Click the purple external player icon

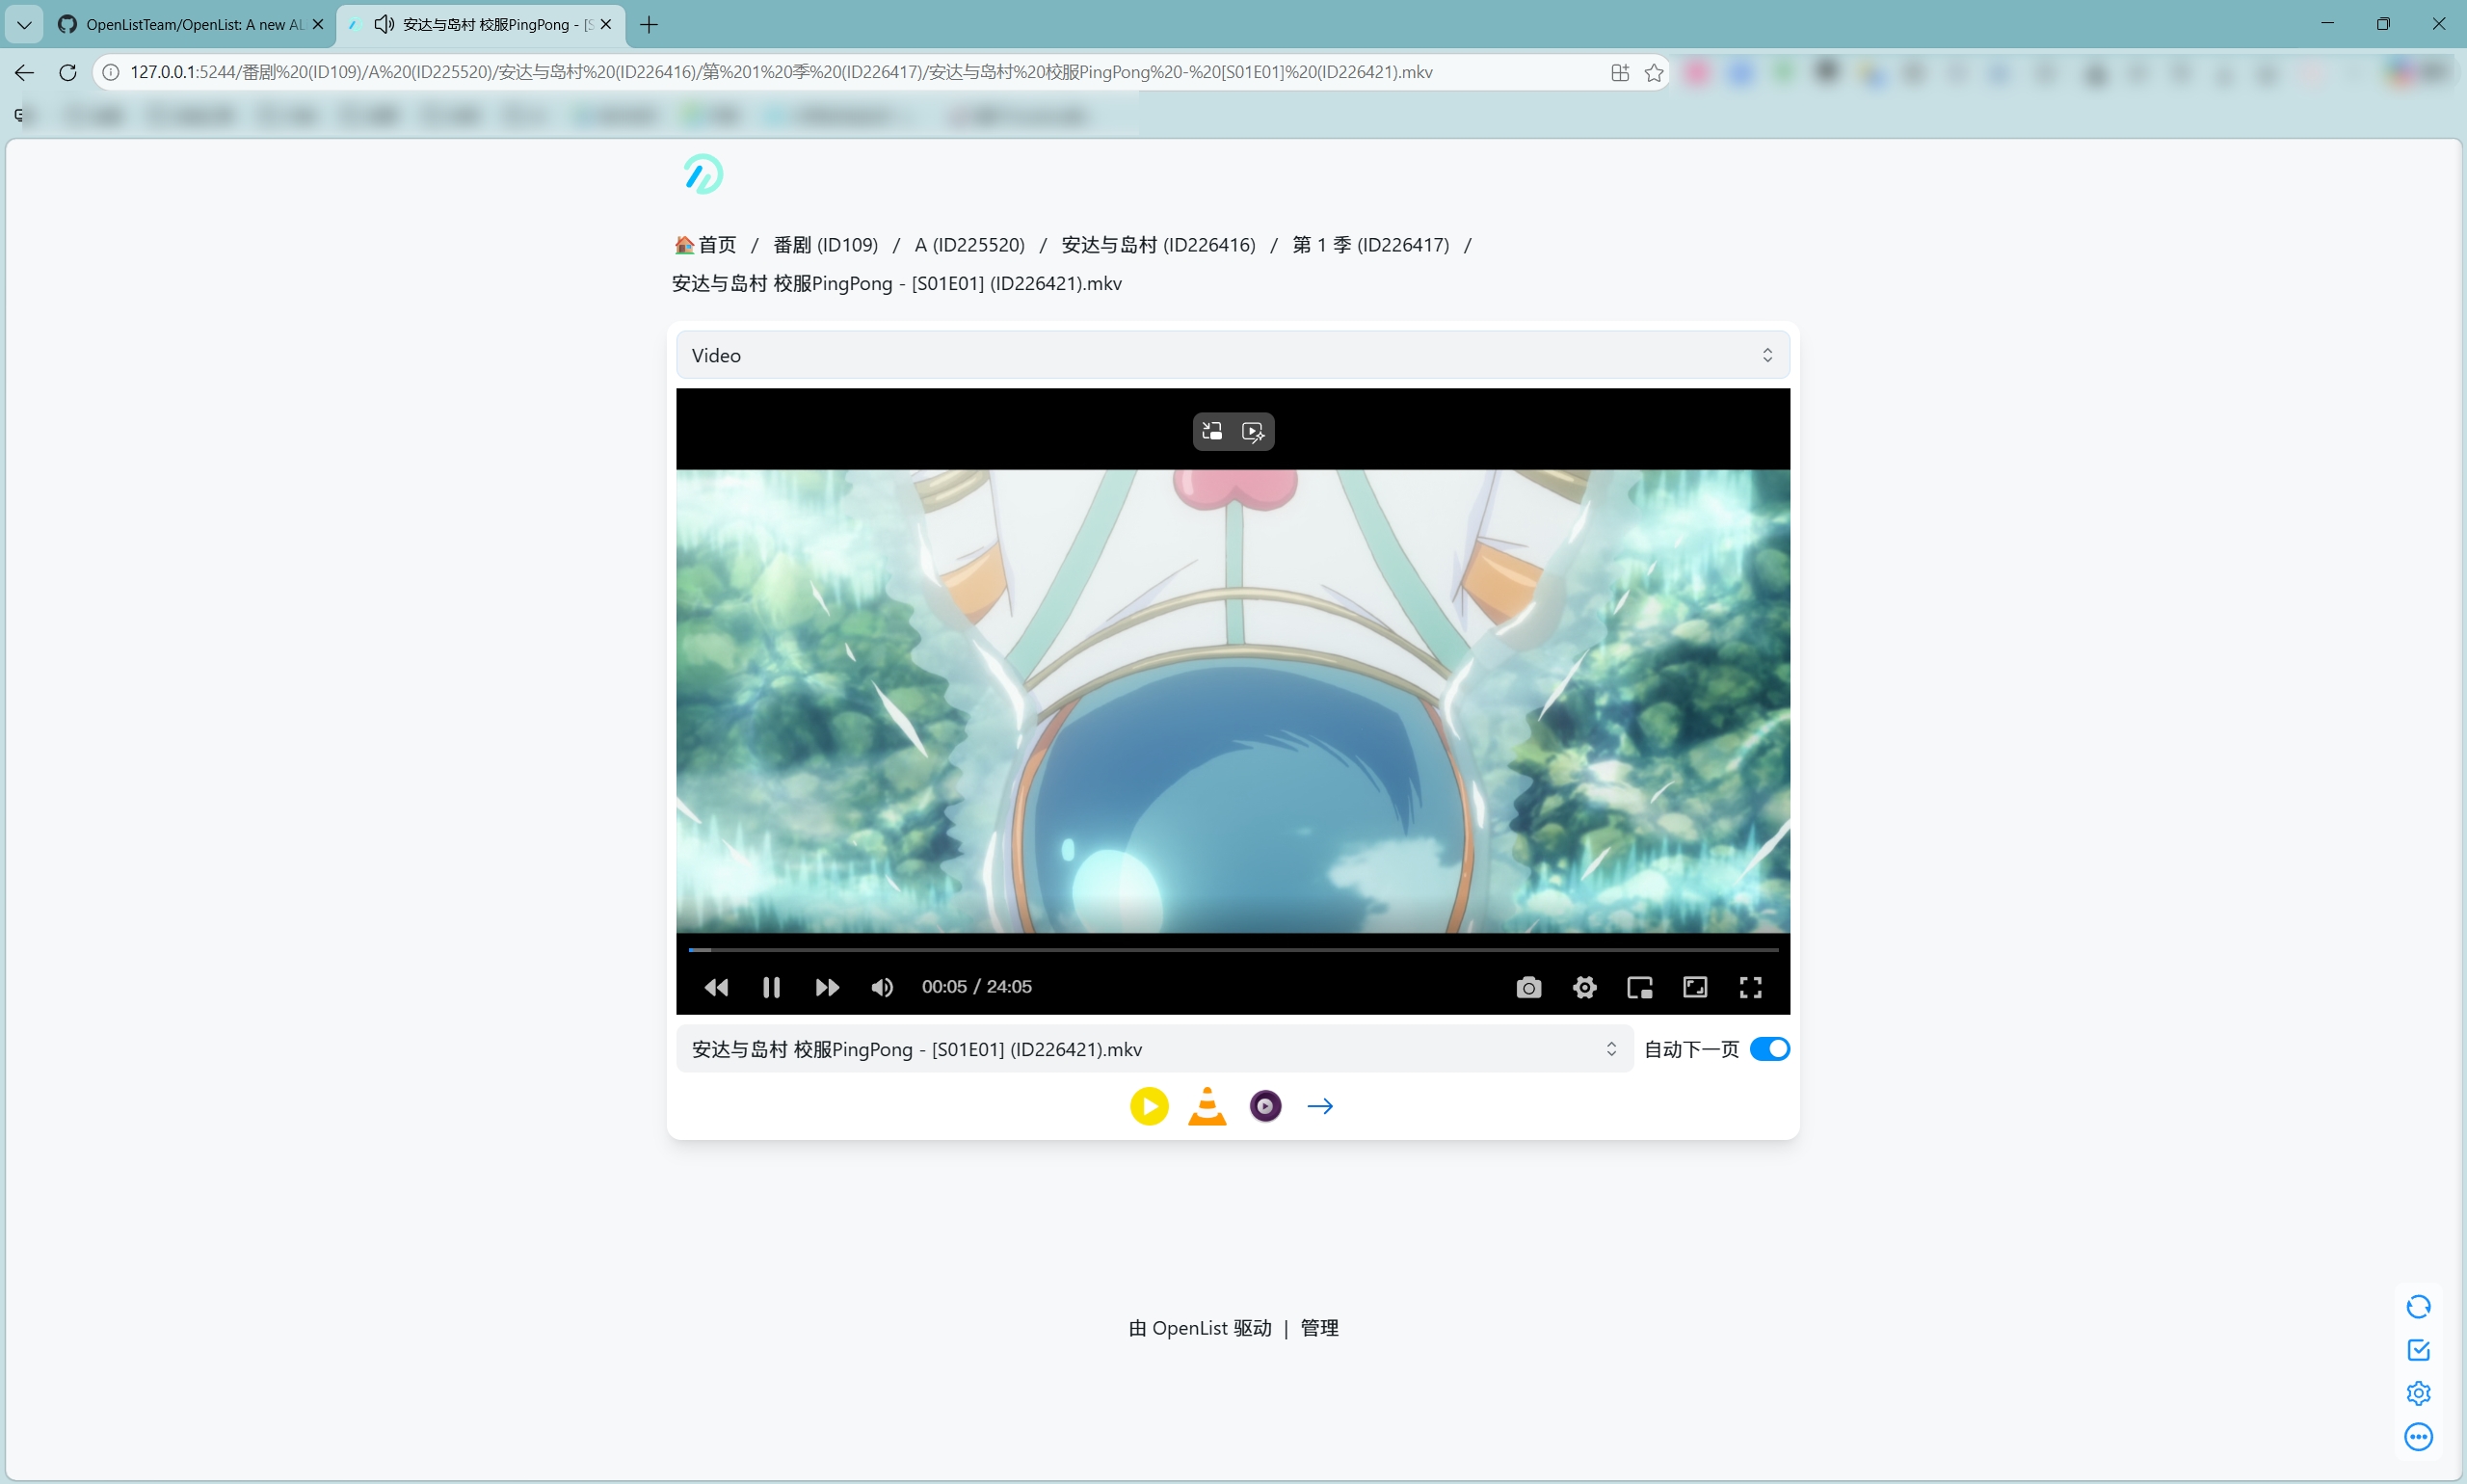click(x=1265, y=1106)
